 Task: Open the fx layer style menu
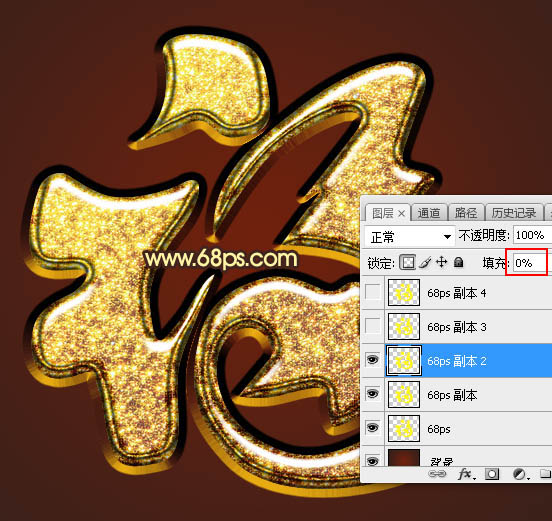click(x=466, y=475)
